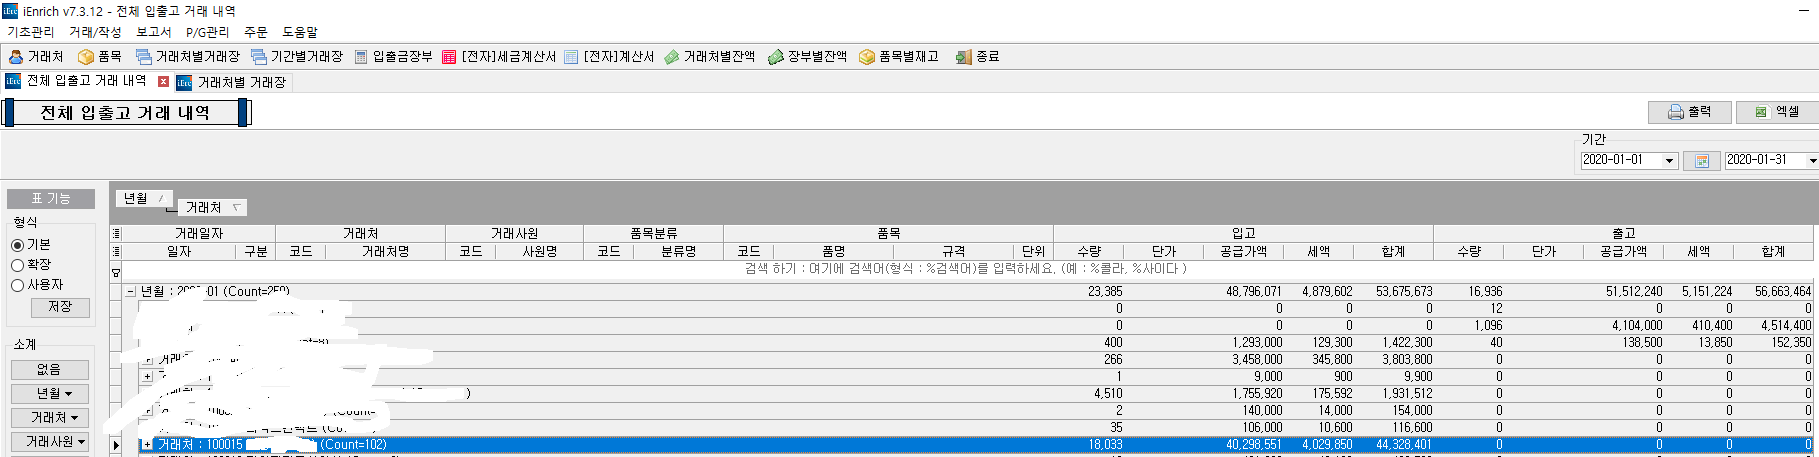Expand the selected 거래처 100015 row
Screen dimensions: 1819x457
point(147,445)
